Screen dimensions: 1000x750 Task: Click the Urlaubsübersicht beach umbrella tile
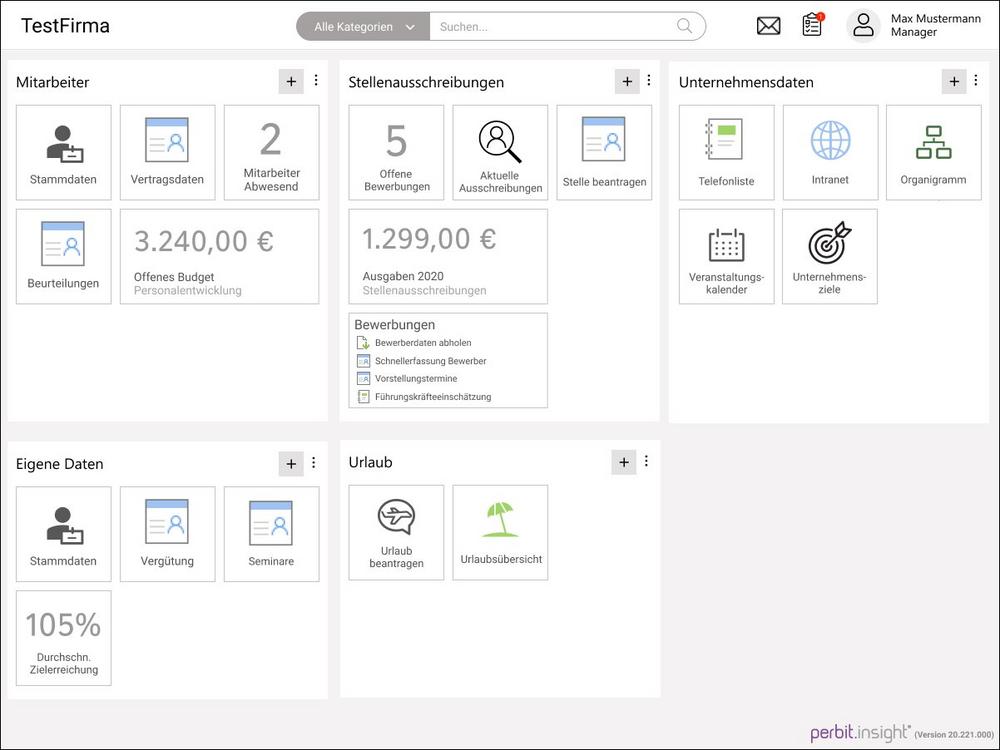[500, 532]
